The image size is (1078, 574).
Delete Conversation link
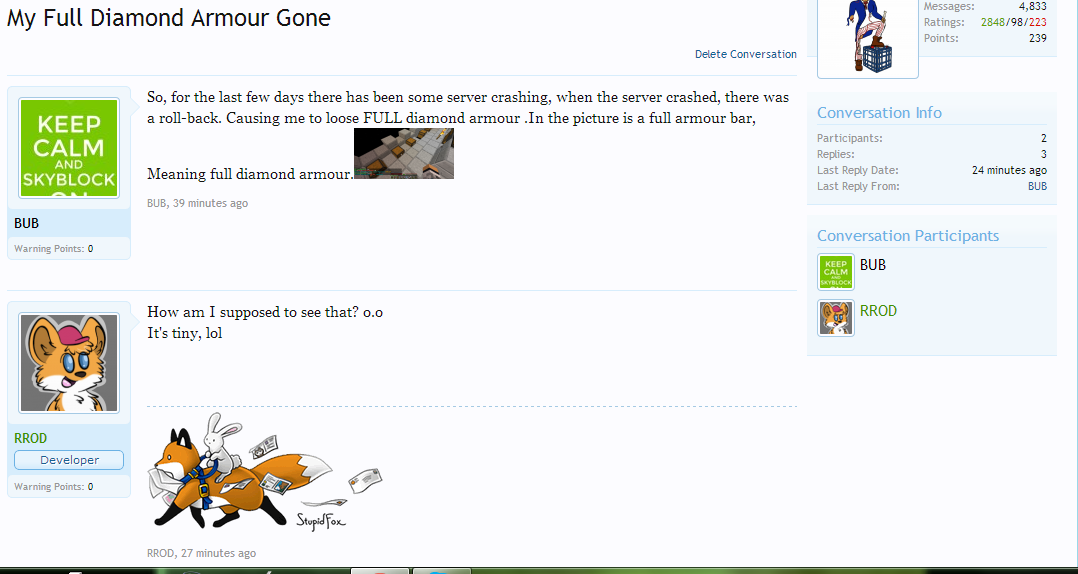tap(745, 54)
